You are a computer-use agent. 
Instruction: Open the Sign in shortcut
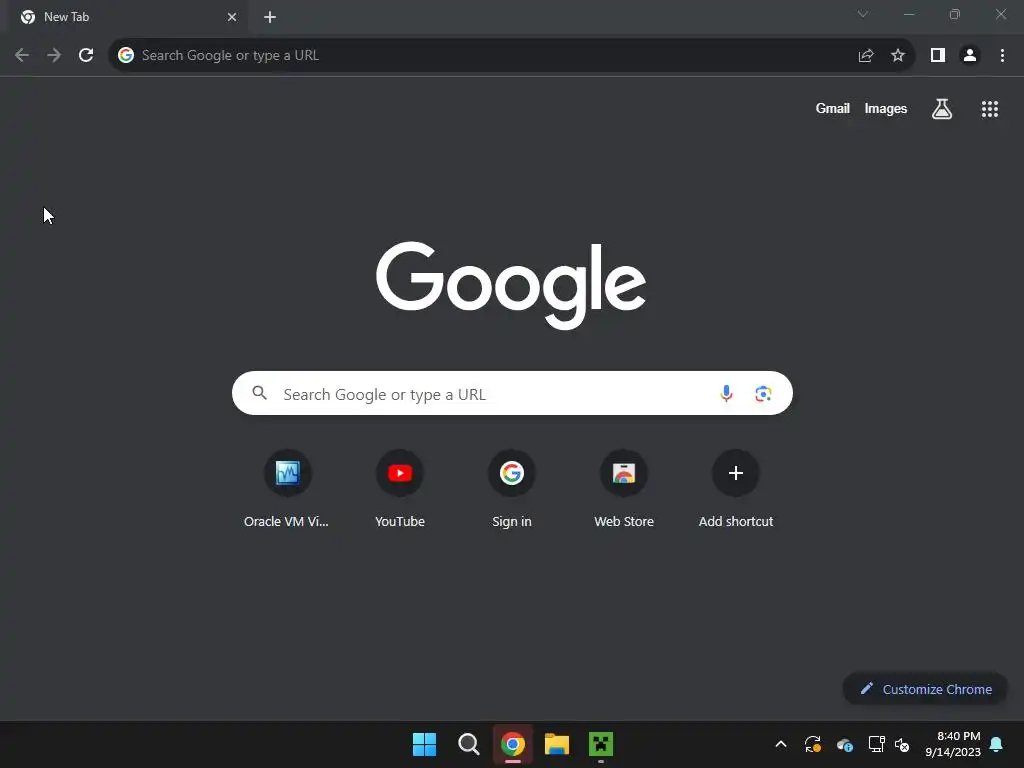tap(512, 488)
